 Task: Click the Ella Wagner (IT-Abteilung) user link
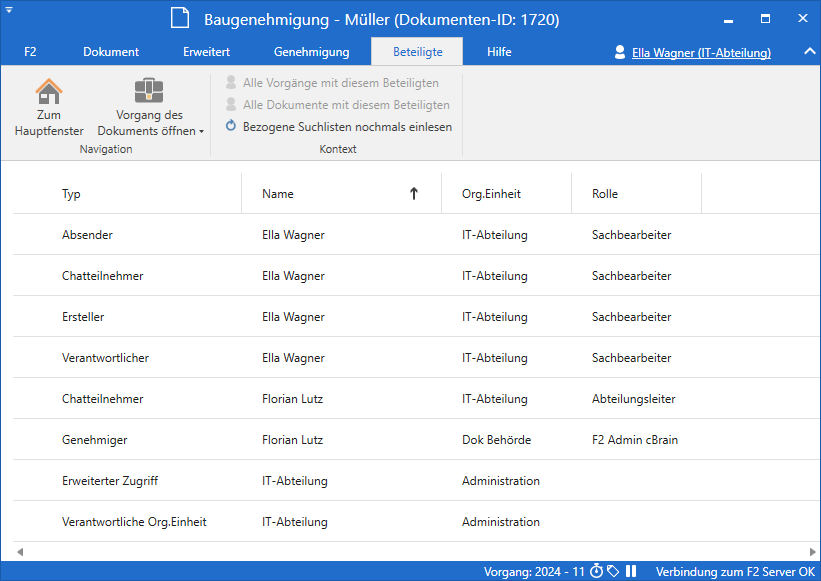click(x=701, y=52)
